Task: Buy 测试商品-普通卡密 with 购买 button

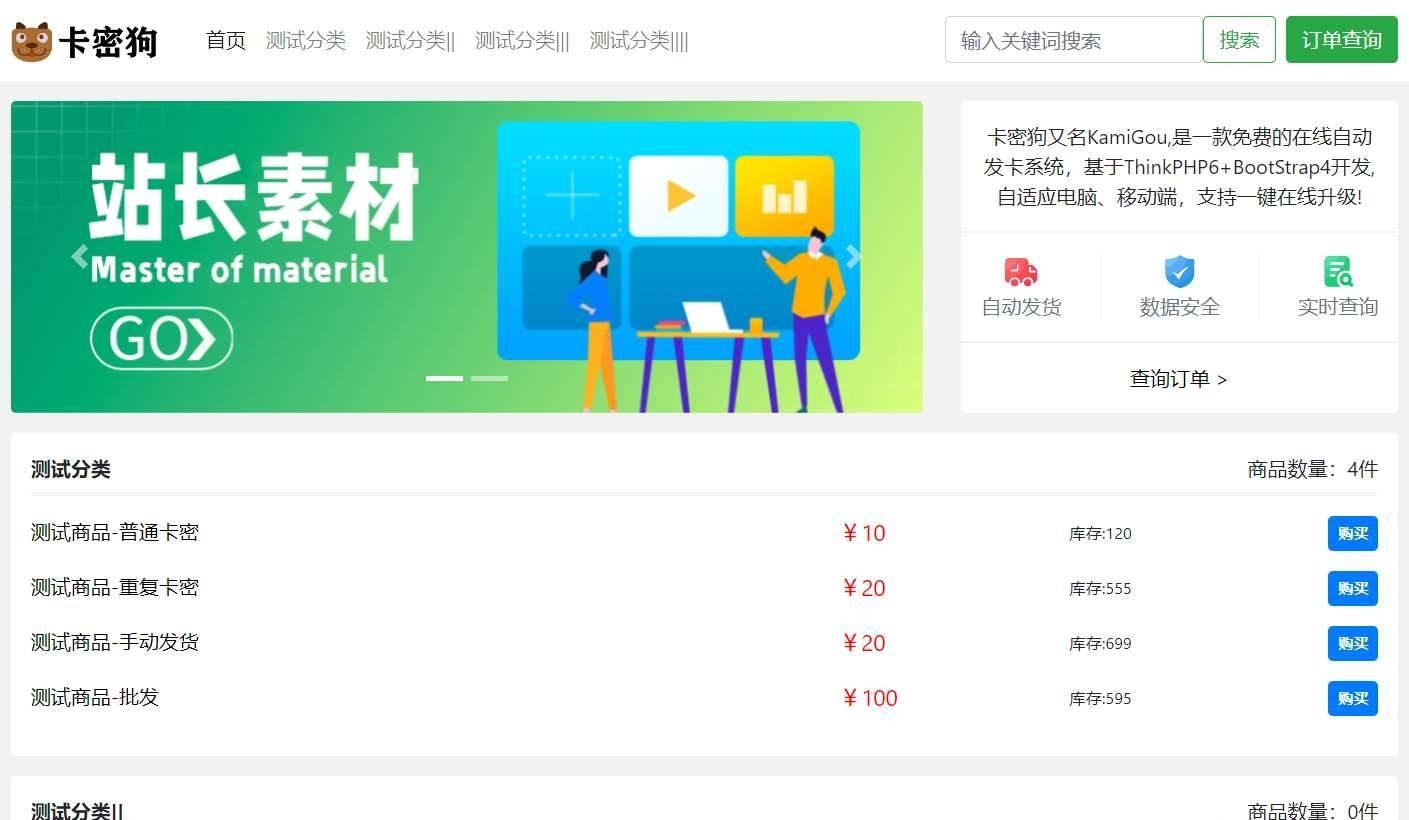Action: 1352,533
